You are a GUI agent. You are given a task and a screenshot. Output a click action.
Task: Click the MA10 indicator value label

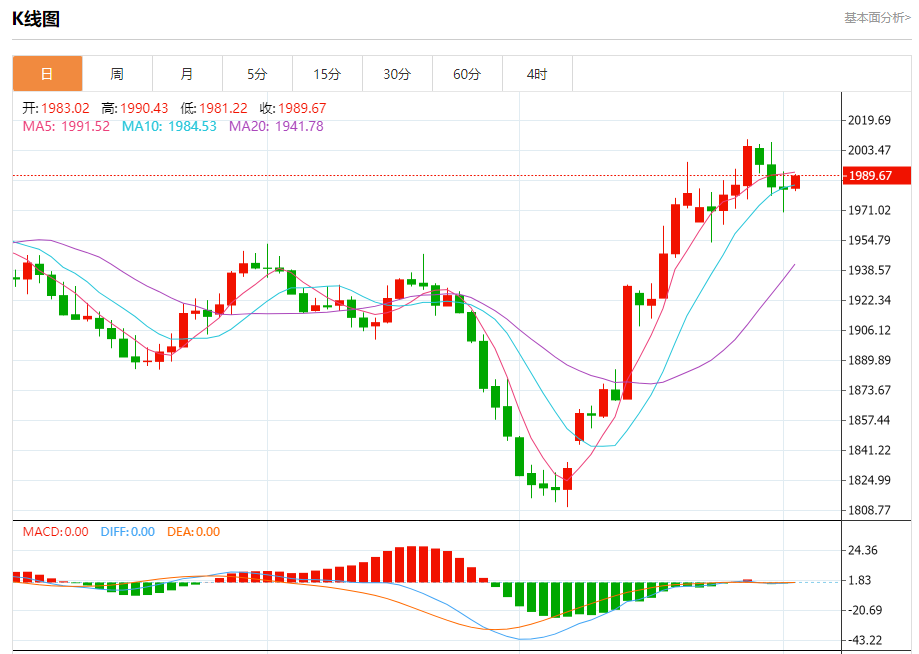[x=168, y=126]
